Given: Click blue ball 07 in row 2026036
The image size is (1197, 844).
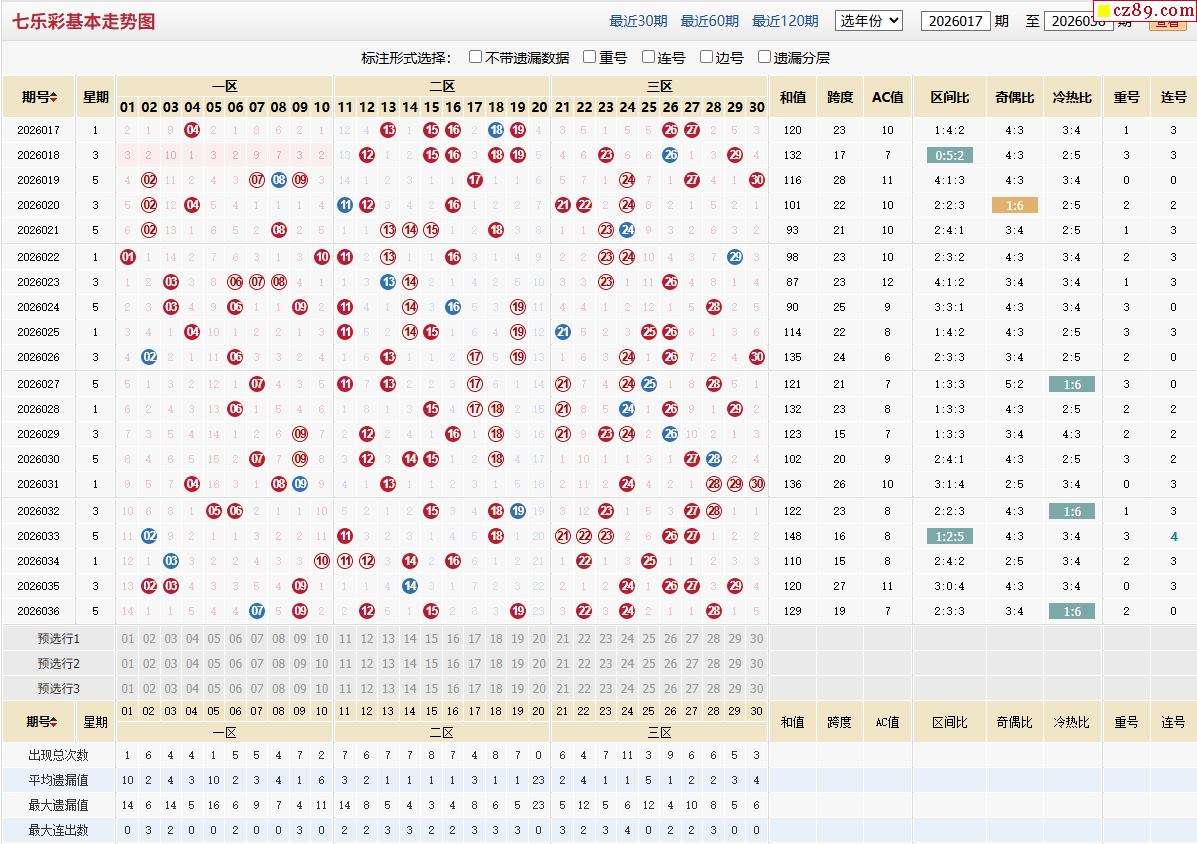Looking at the screenshot, I should tap(257, 611).
